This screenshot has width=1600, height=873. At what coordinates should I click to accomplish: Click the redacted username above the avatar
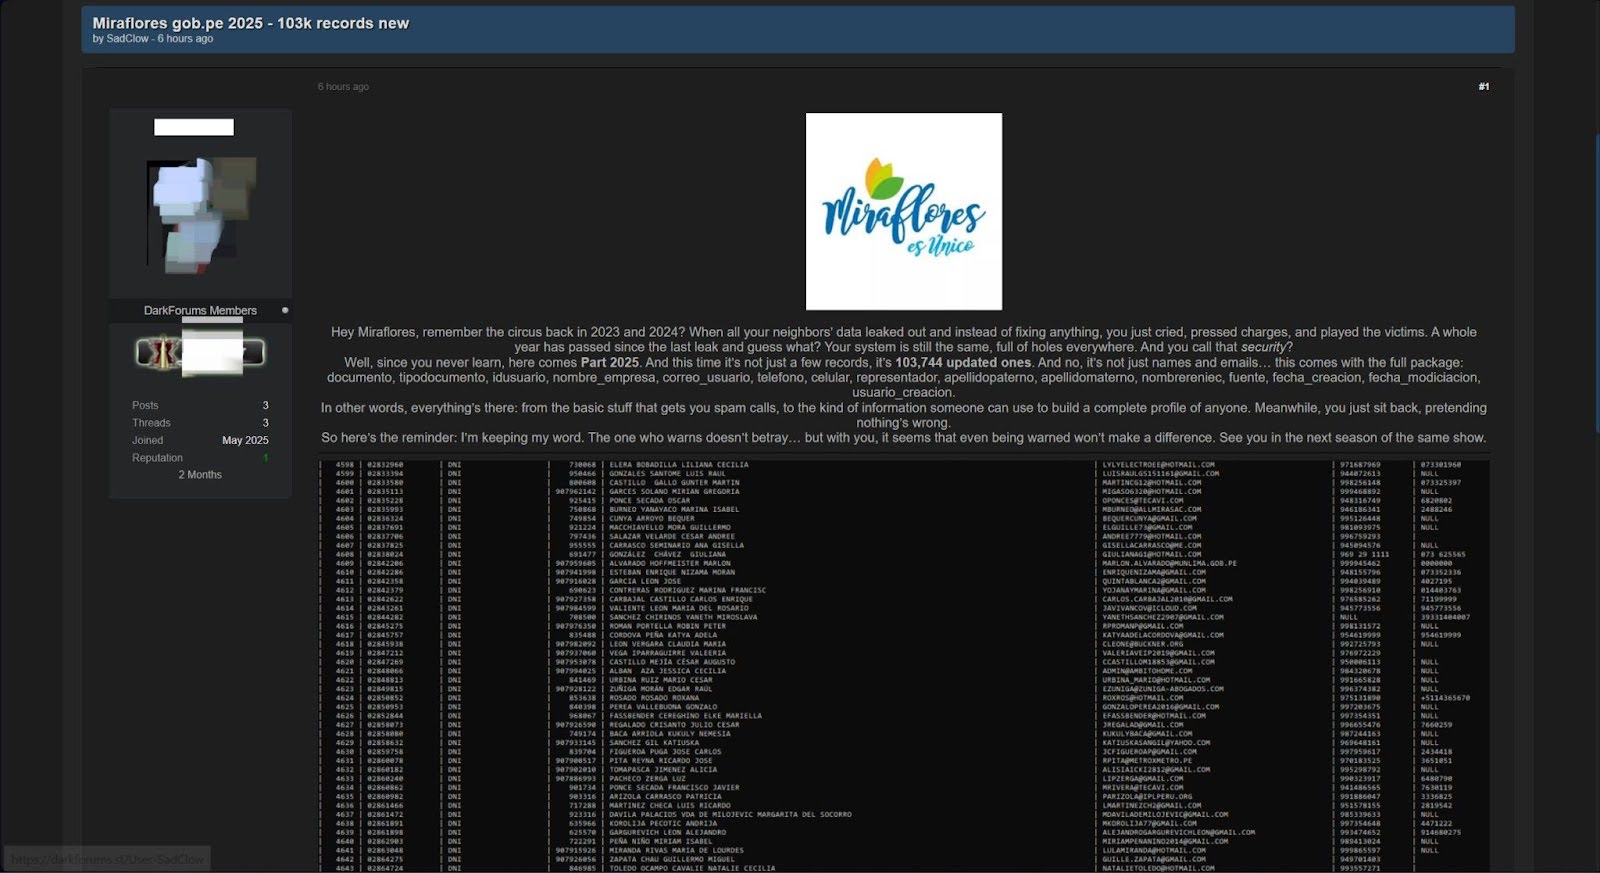194,127
